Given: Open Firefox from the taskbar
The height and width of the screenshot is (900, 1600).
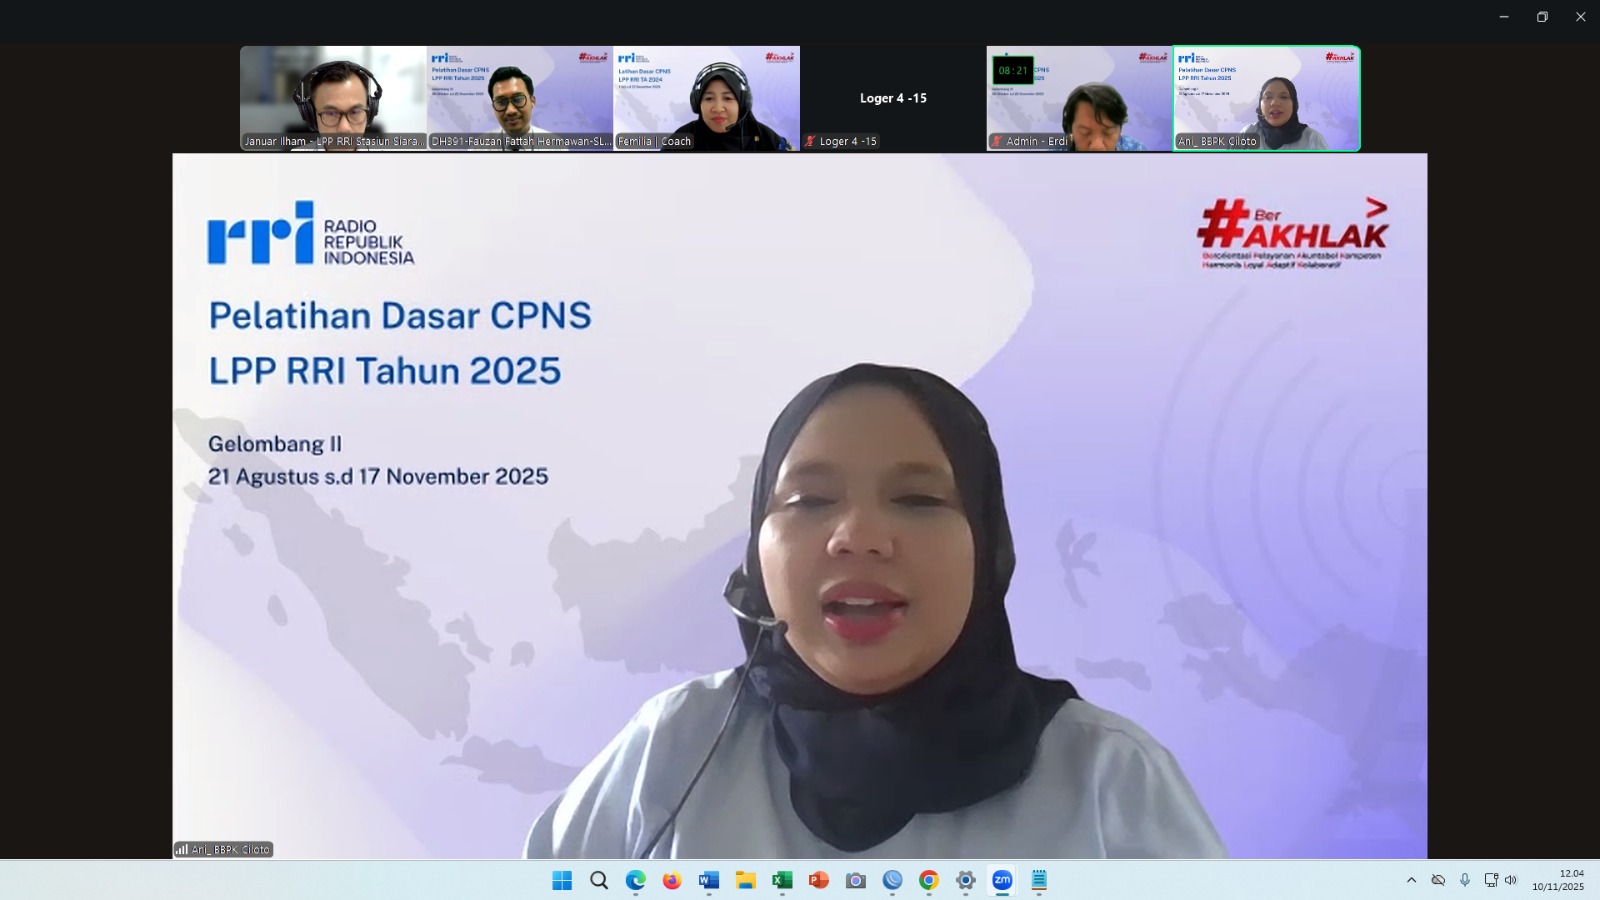Looking at the screenshot, I should point(672,880).
